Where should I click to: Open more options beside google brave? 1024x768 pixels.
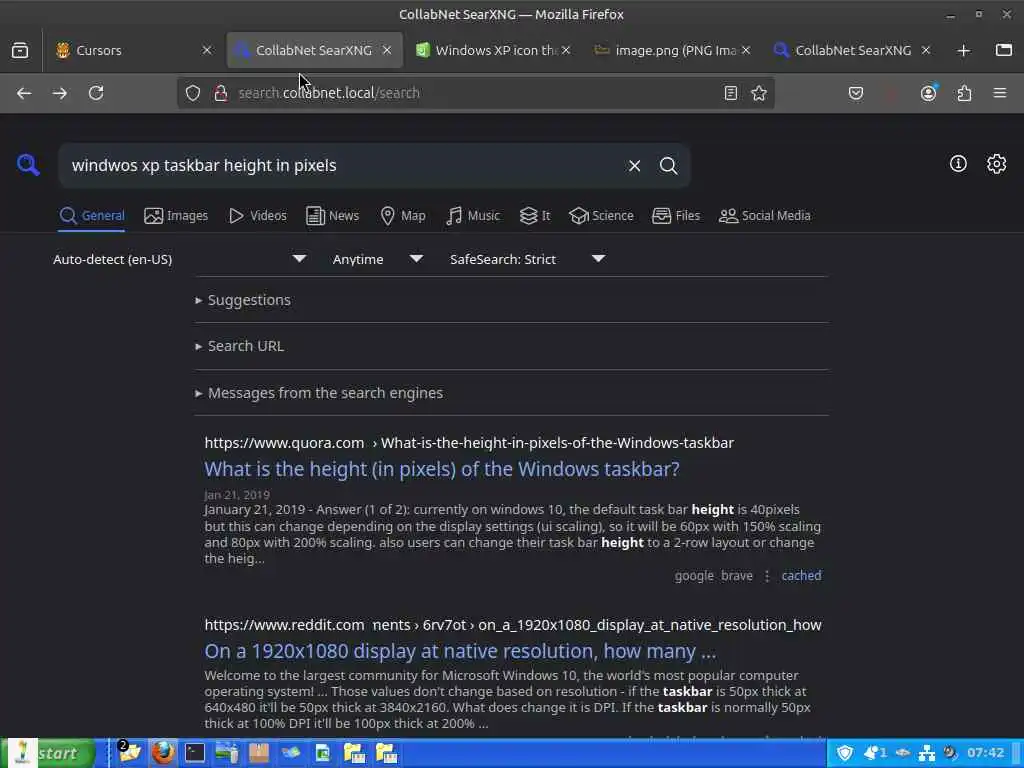pyautogui.click(x=767, y=576)
